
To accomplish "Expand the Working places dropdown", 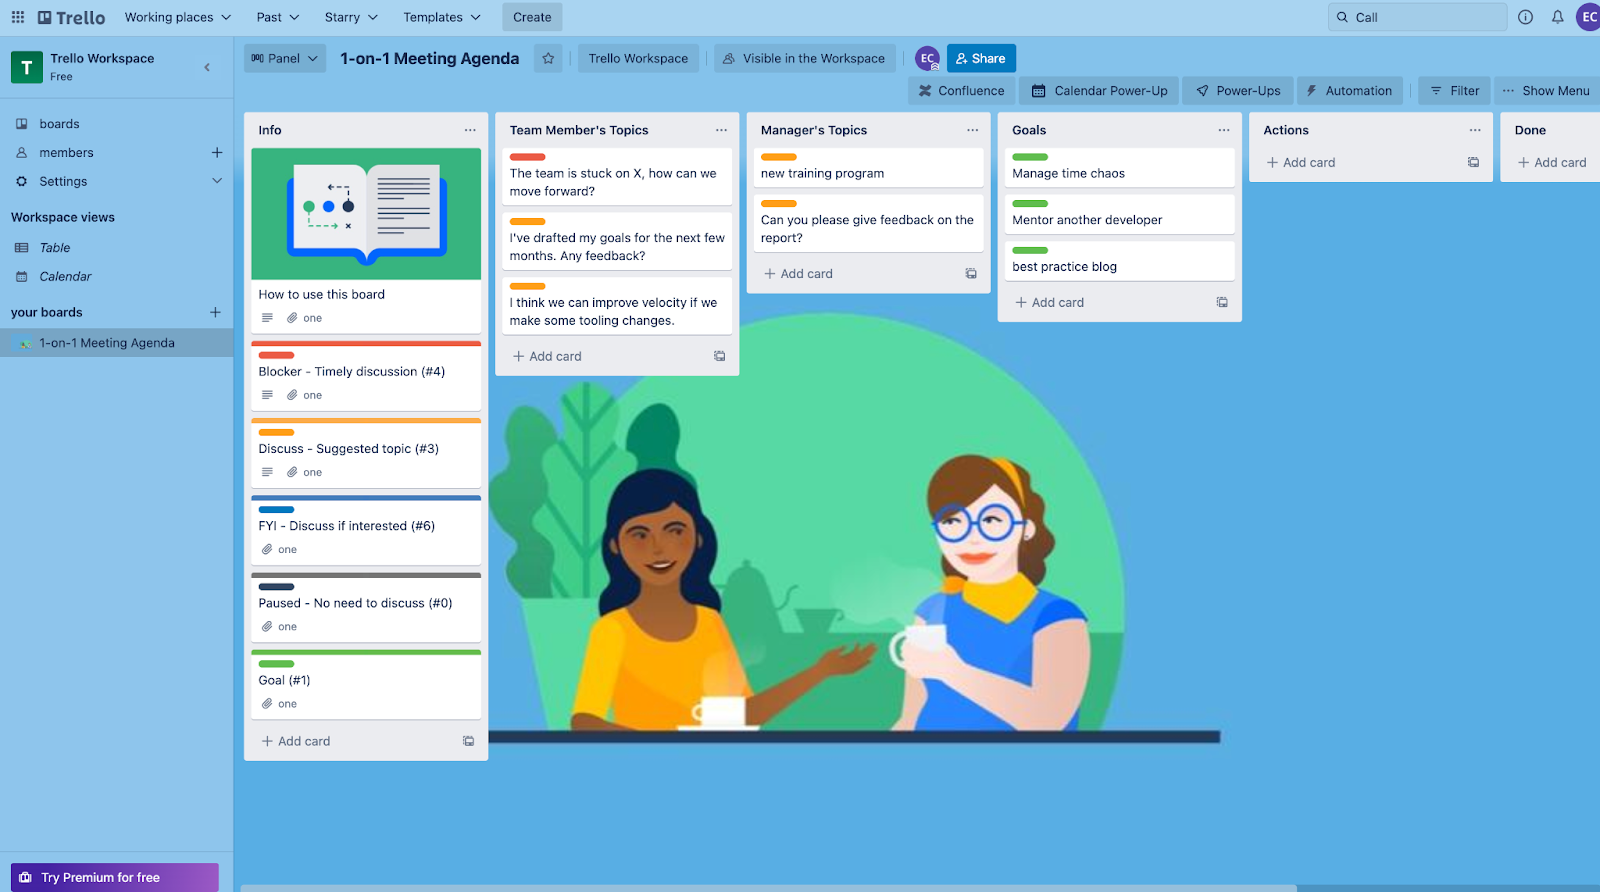I will pos(178,17).
